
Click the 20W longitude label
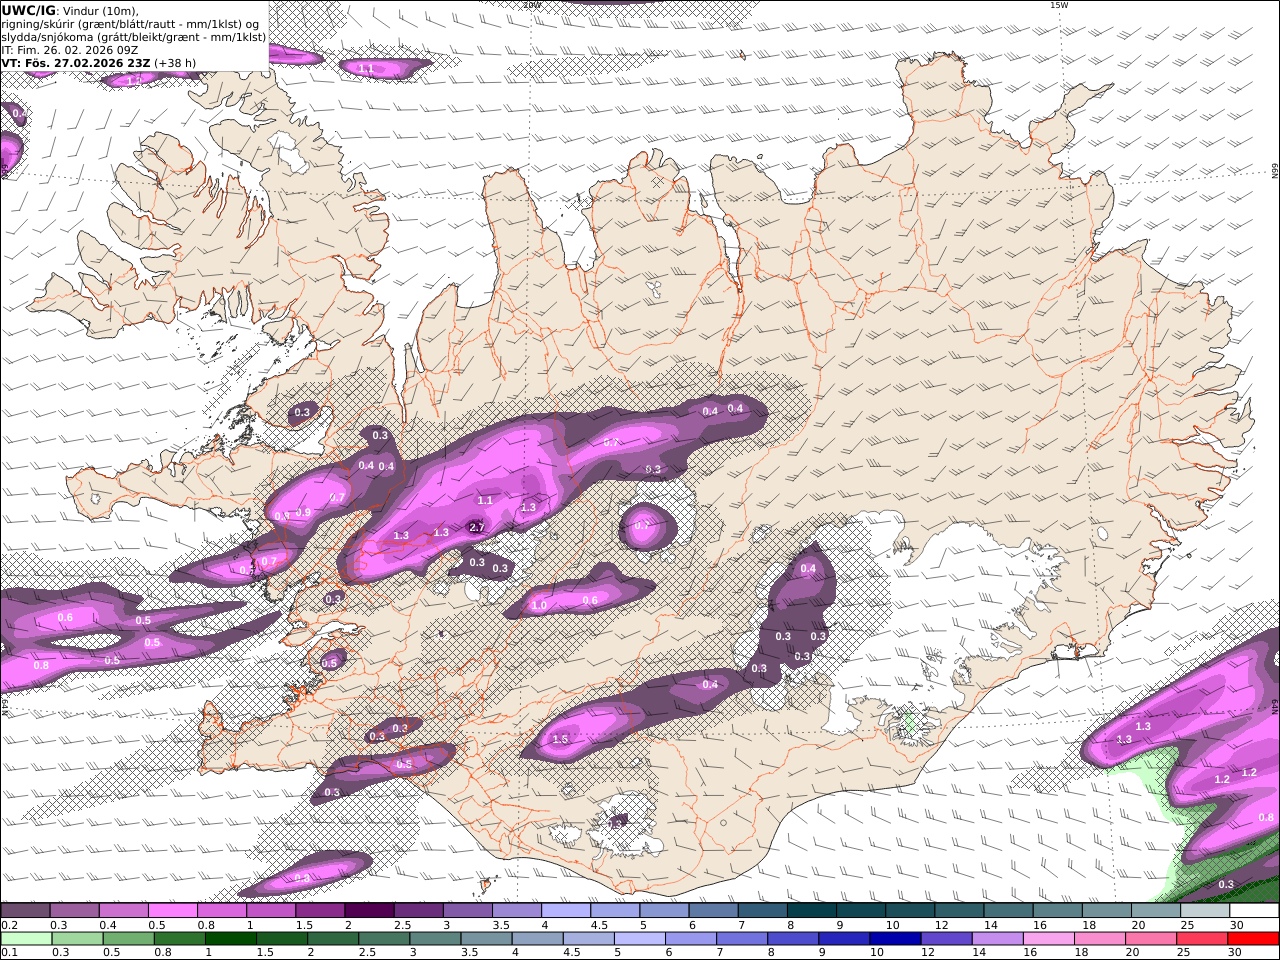tap(532, 4)
